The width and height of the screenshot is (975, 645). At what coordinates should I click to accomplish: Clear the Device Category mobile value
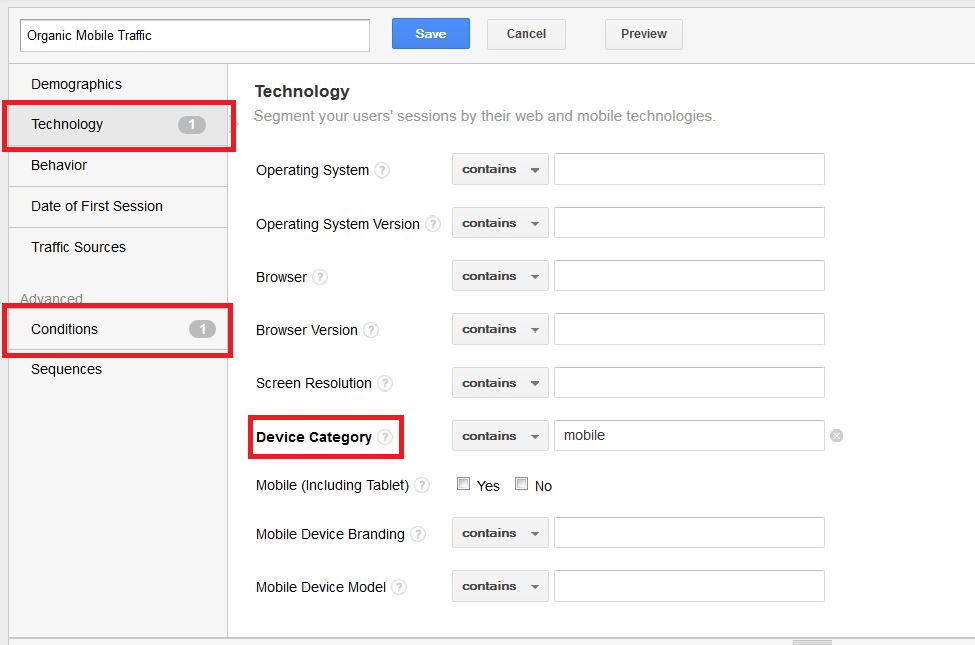(x=836, y=436)
